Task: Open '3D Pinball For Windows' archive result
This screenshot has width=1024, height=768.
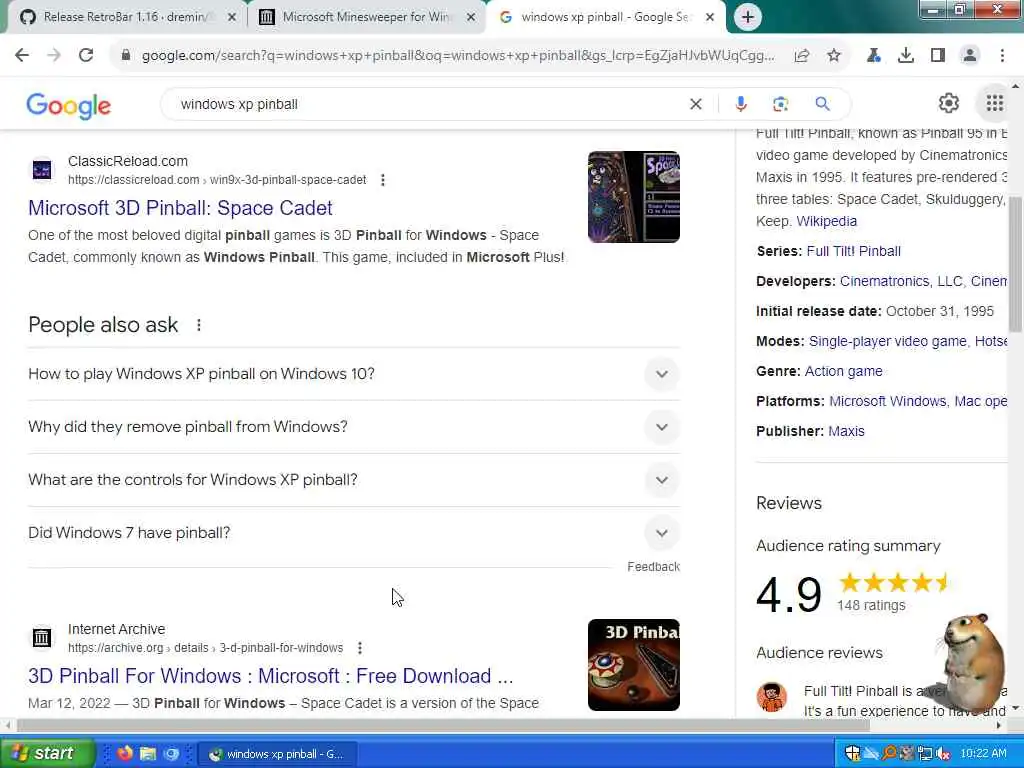Action: click(x=270, y=676)
